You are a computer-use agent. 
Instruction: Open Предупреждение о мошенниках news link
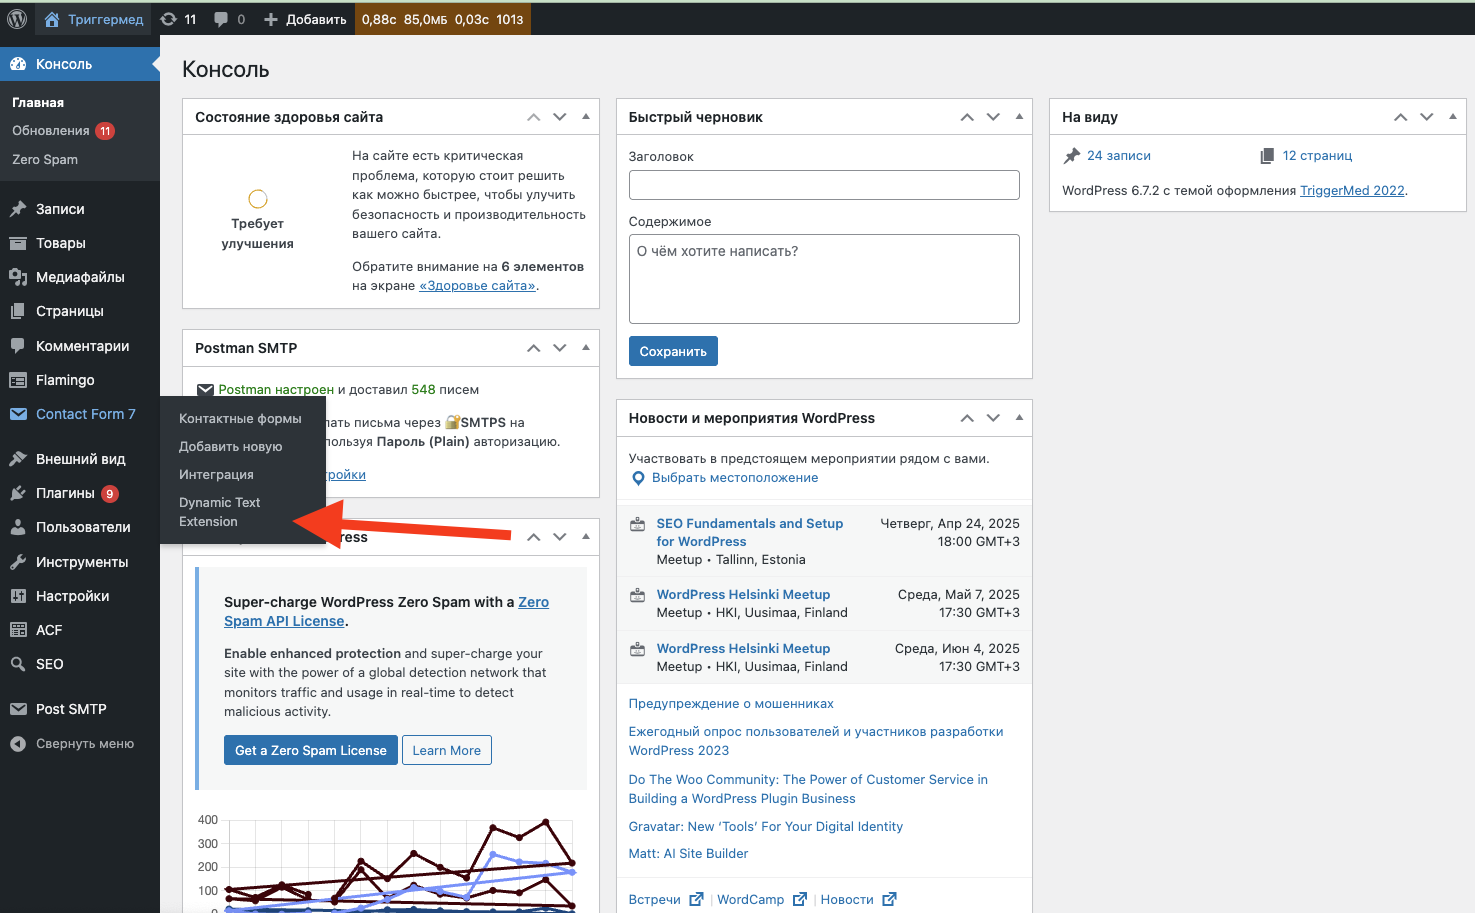pyautogui.click(x=731, y=704)
